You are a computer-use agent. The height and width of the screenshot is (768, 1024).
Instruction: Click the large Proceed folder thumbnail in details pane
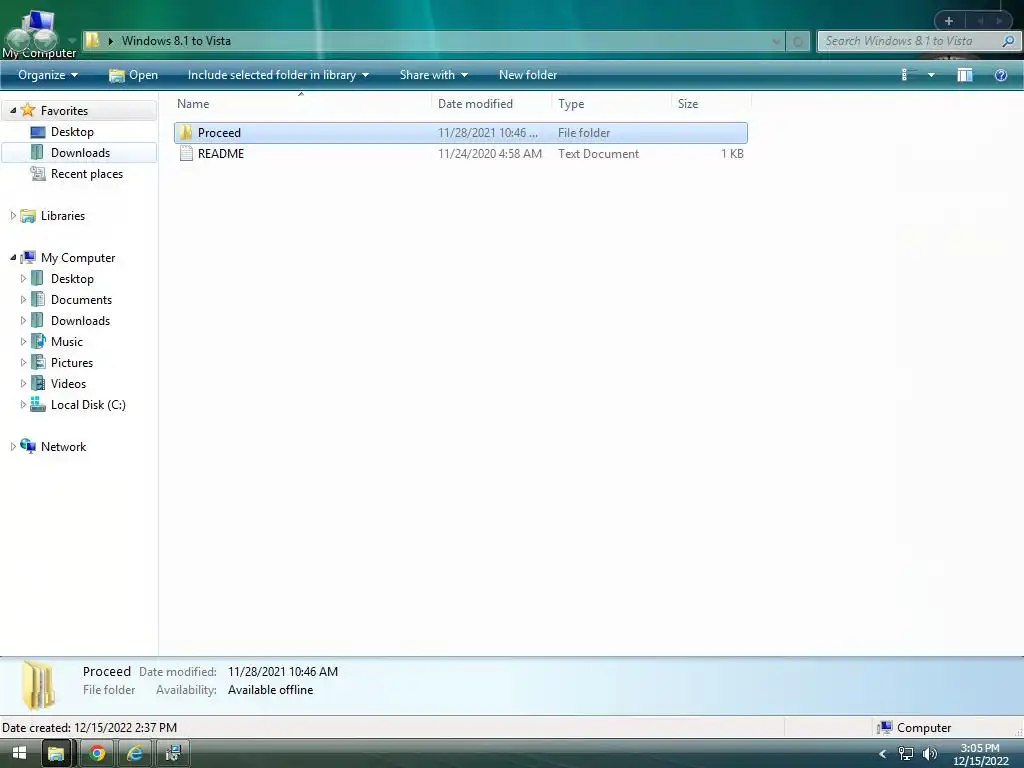point(38,685)
